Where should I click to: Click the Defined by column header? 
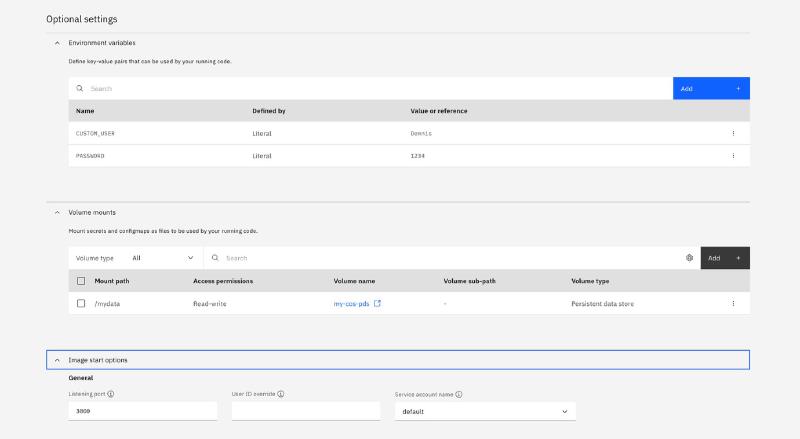click(269, 111)
